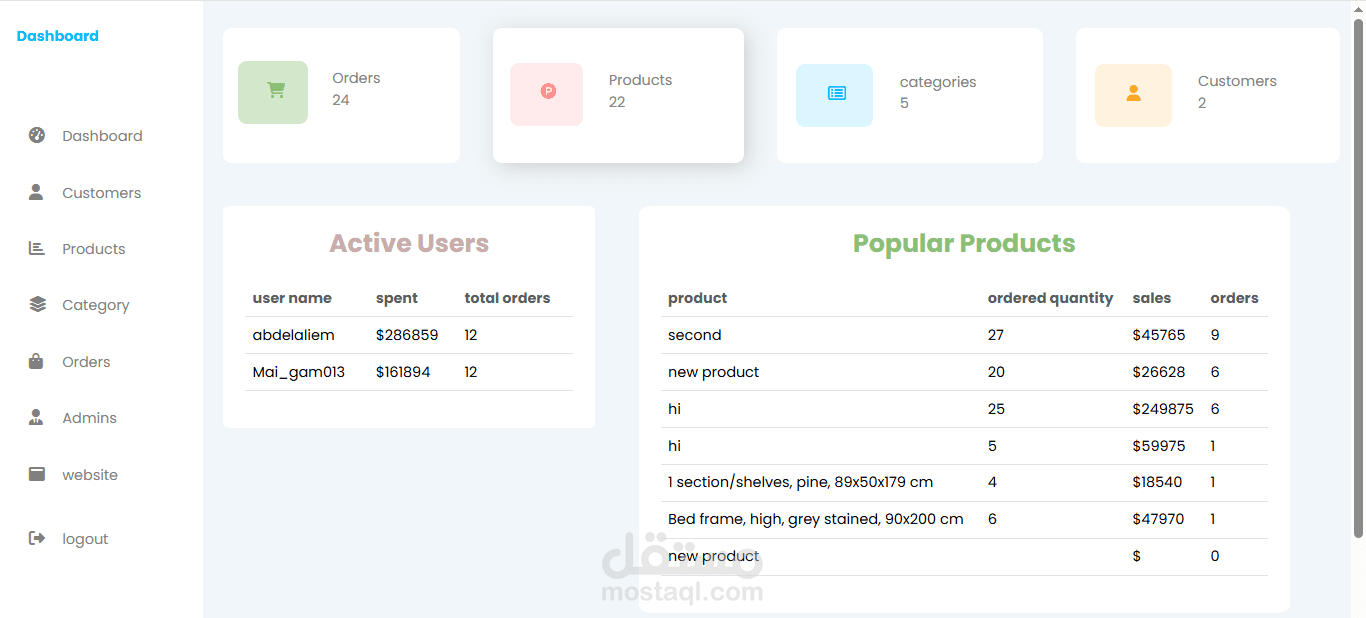1366x618 pixels.
Task: Open the Products sidebar menu entry
Action: [x=93, y=249]
